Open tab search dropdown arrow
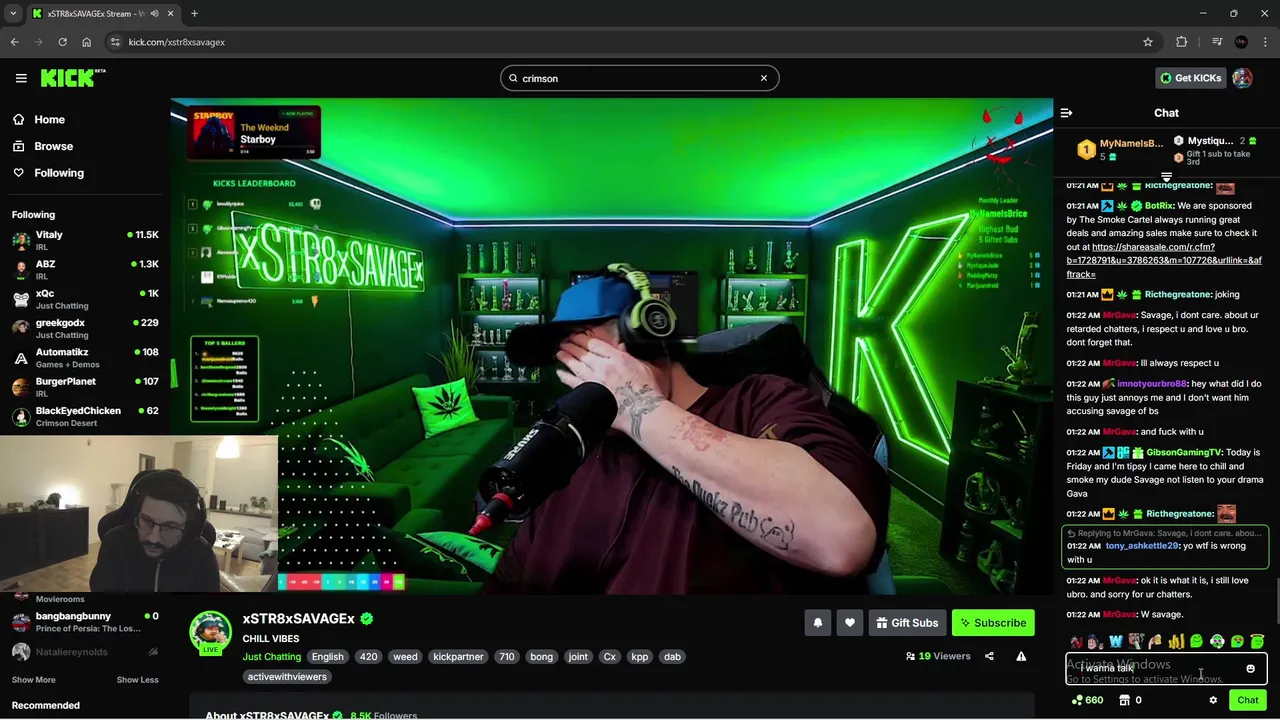 (x=13, y=13)
